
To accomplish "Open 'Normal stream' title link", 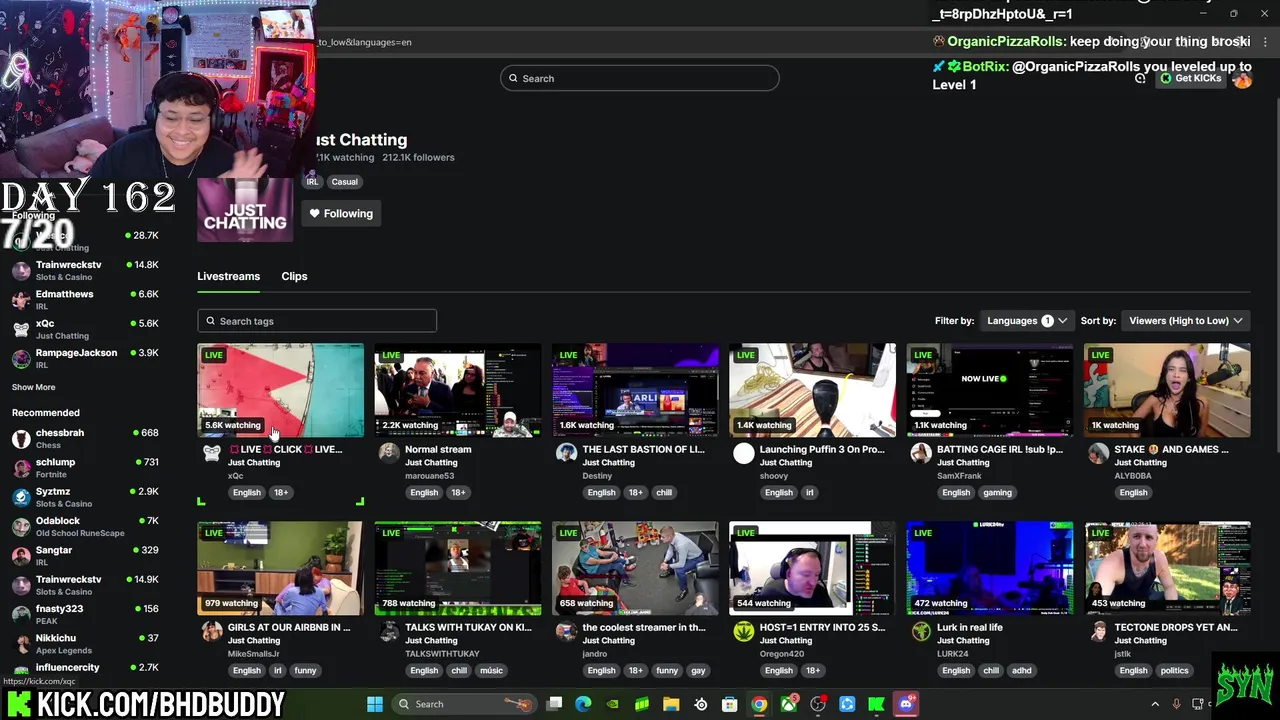I will 438,449.
